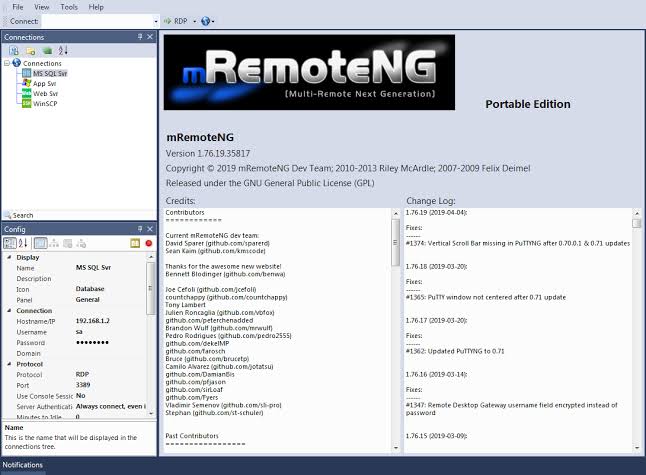Open the Notifications panel tab
Screen dimensions: 646x475
(x=23, y=465)
